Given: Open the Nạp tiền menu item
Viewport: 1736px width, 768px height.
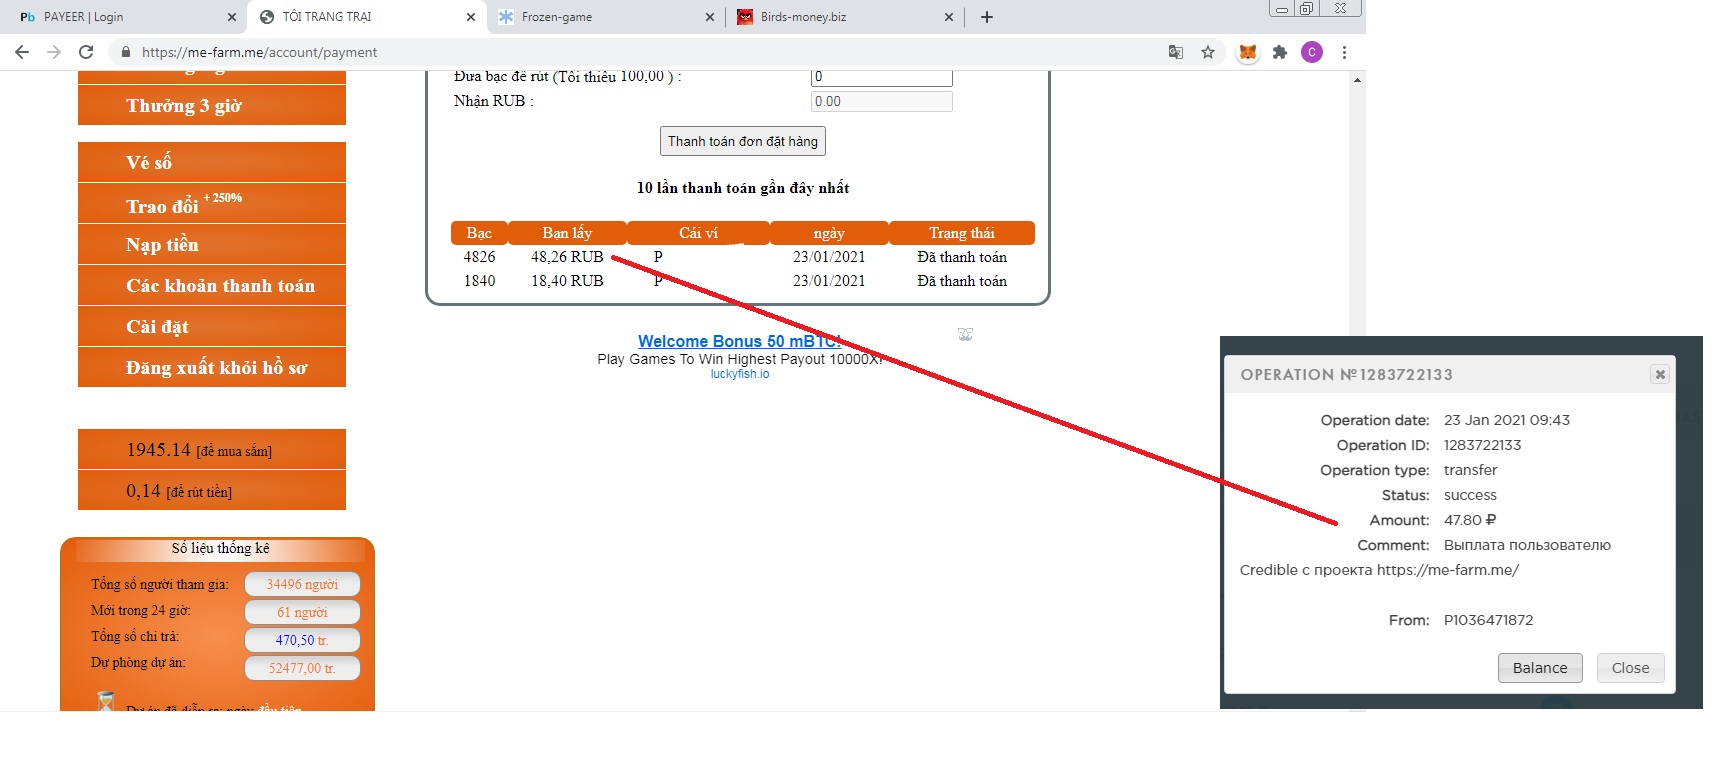Looking at the screenshot, I should (212, 245).
